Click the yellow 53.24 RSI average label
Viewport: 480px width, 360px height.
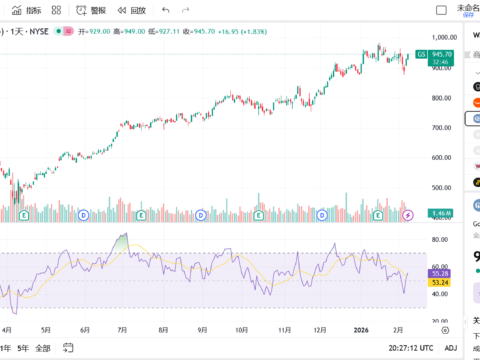439,283
